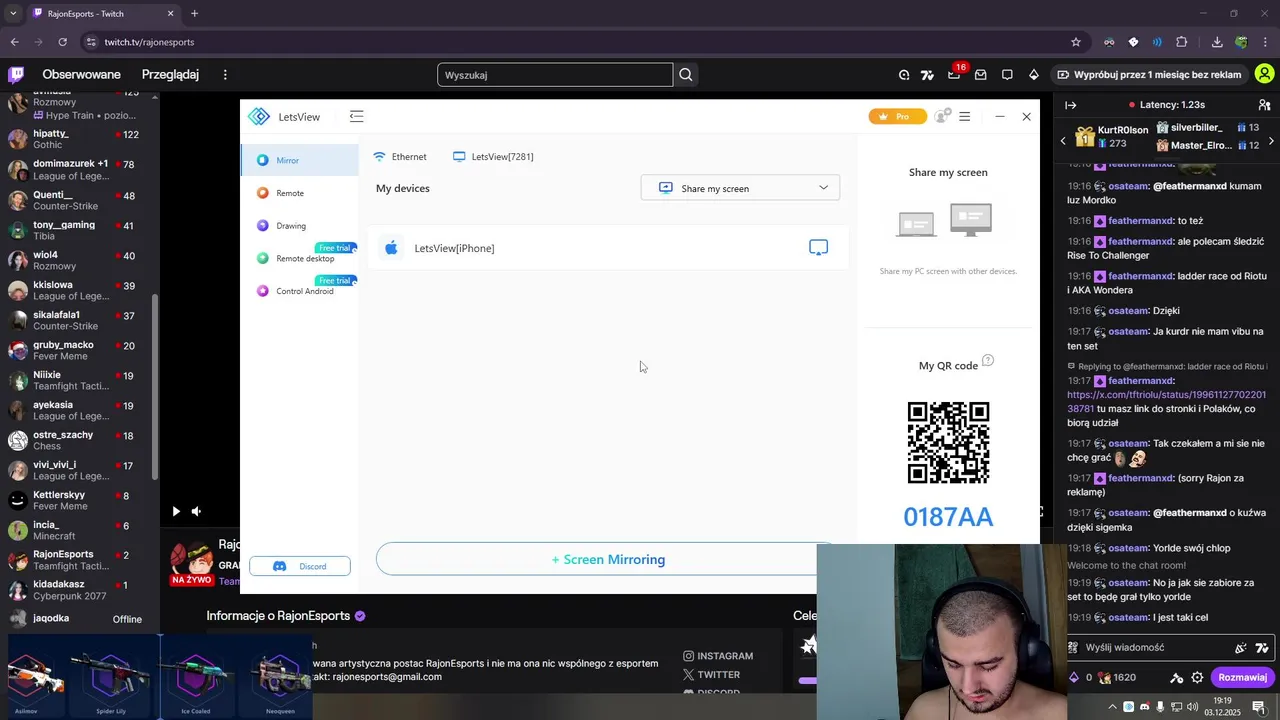The image size is (1280, 720).
Task: Click the orange Pro upgrade button
Action: [x=897, y=116]
